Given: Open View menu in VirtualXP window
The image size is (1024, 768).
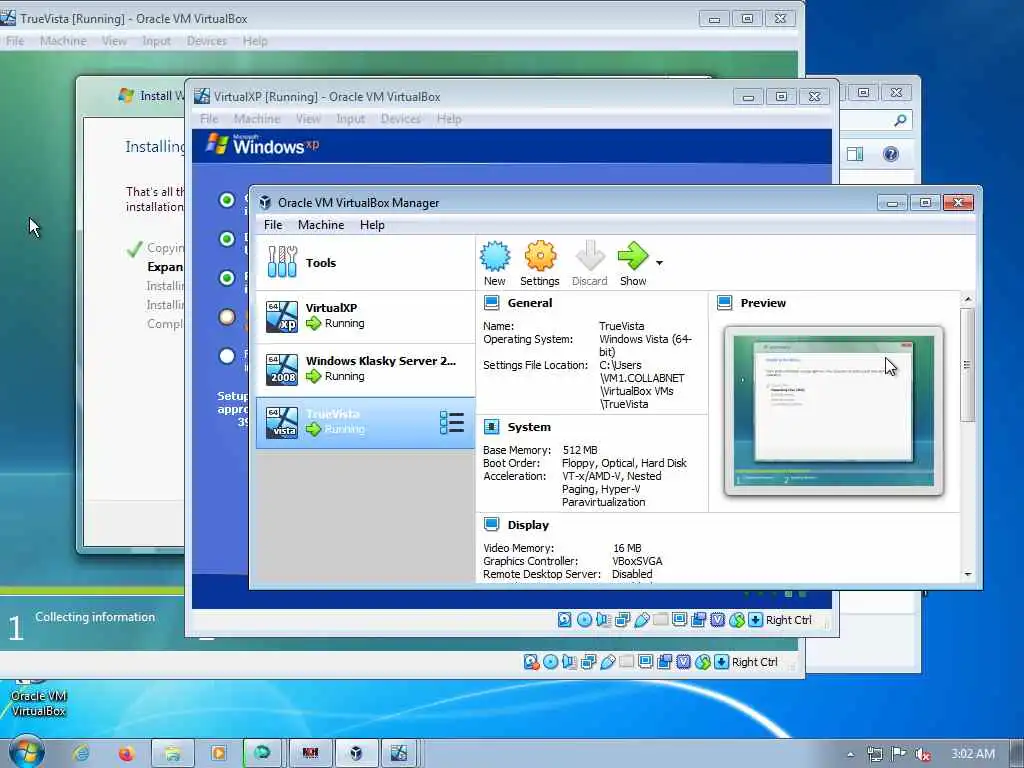Looking at the screenshot, I should click(308, 119).
